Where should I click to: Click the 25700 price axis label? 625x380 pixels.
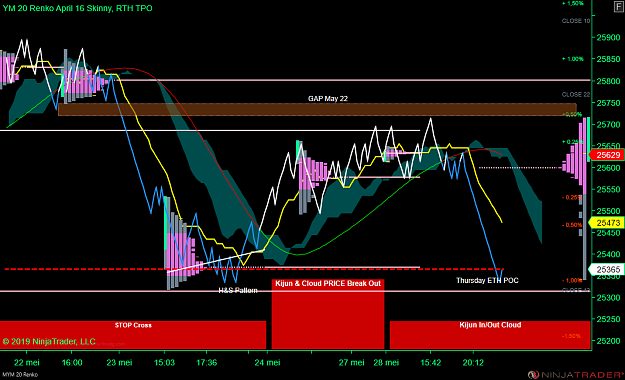(x=608, y=125)
